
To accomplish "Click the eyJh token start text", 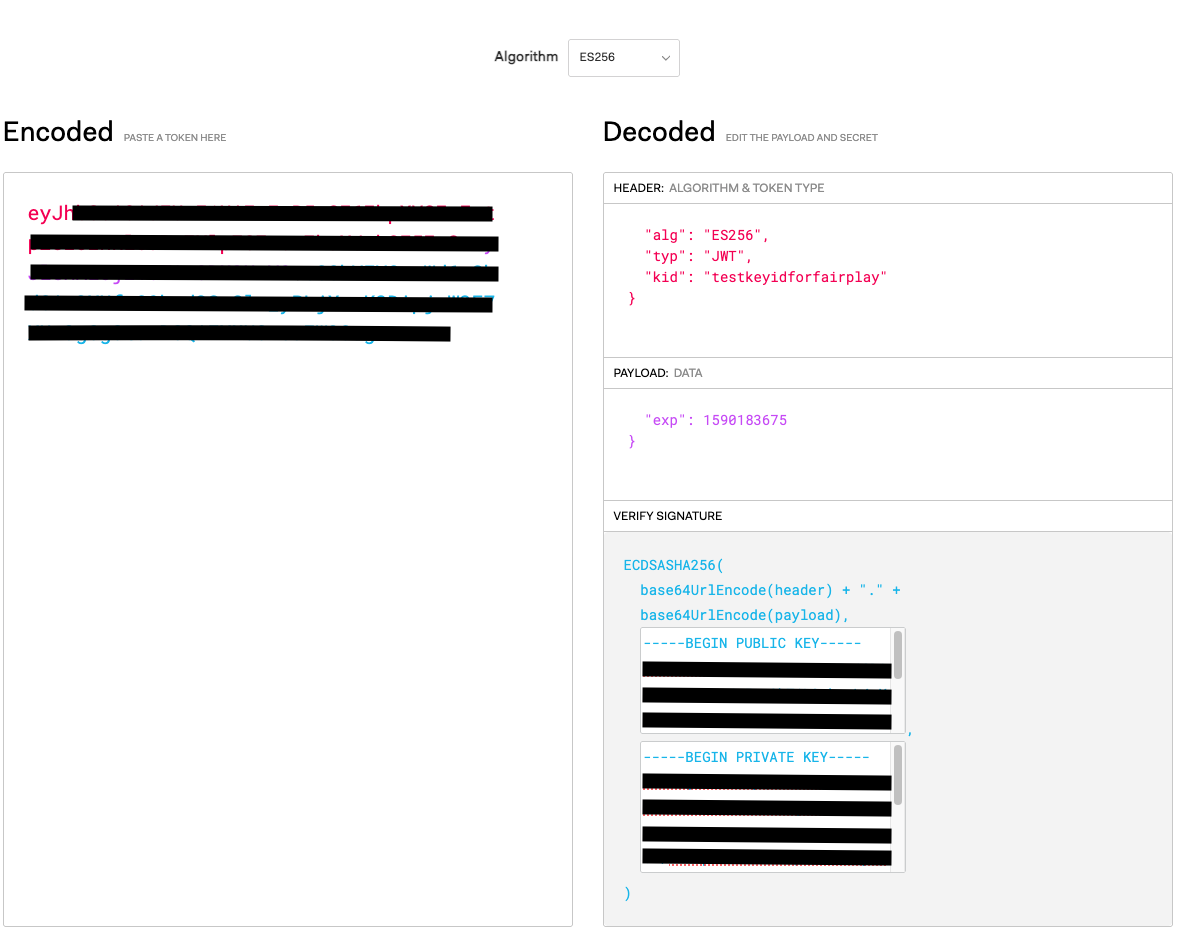I will 50,214.
